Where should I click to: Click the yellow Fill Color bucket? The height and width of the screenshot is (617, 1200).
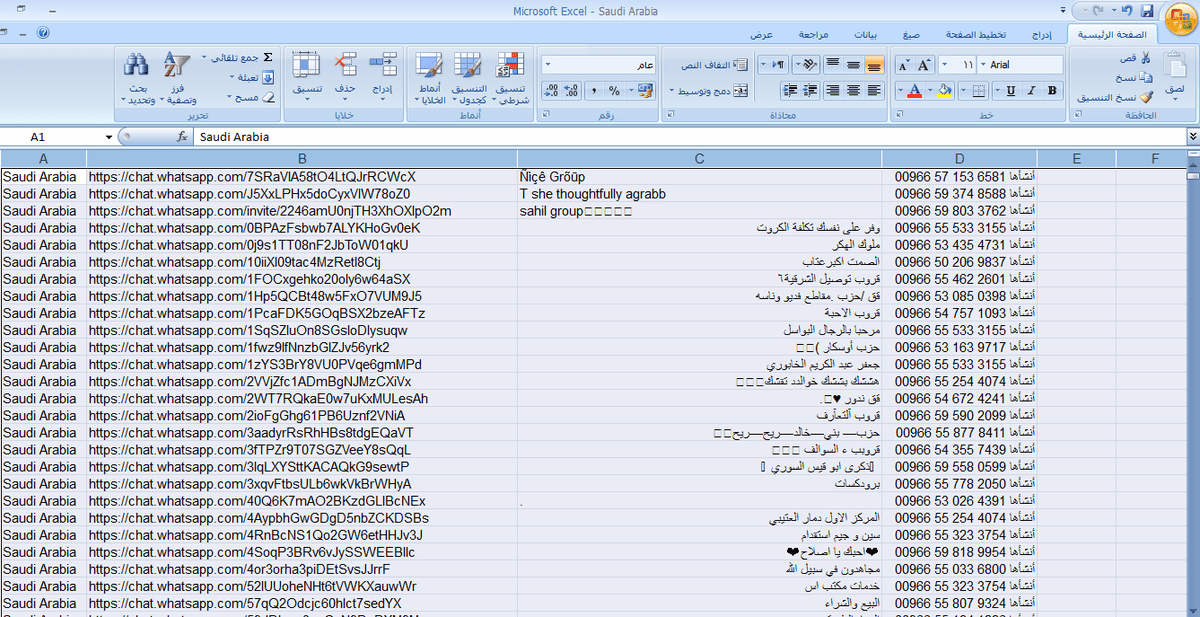945,91
